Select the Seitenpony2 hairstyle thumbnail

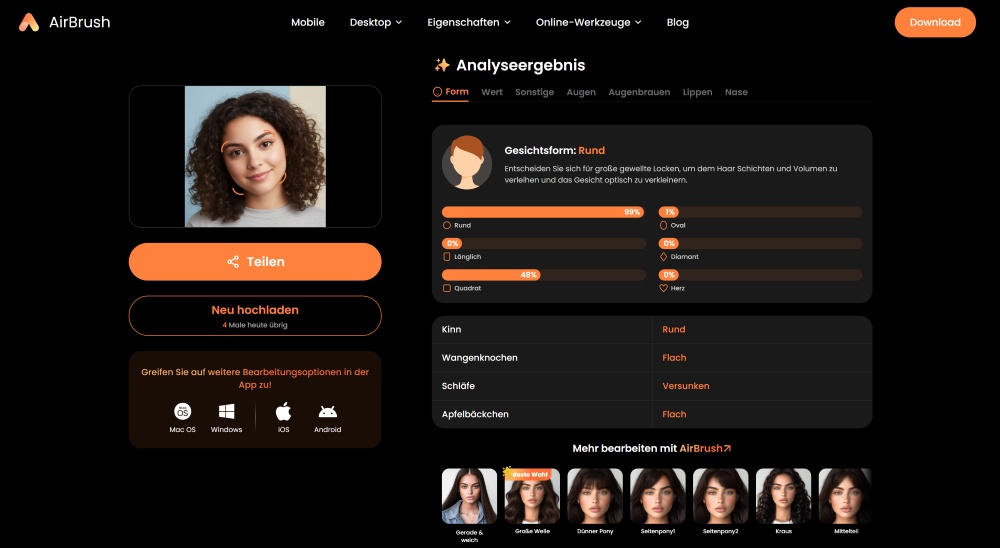tap(721, 496)
